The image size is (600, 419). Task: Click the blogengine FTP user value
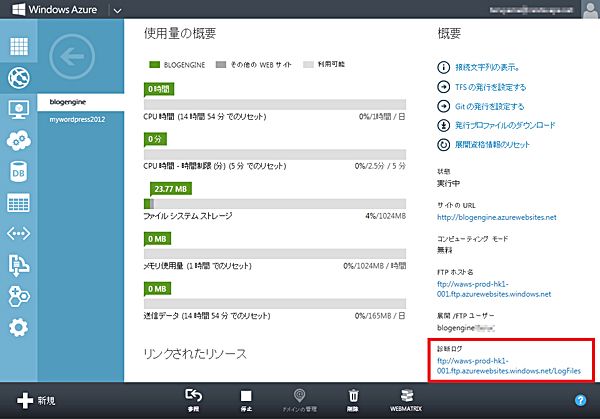point(466,328)
